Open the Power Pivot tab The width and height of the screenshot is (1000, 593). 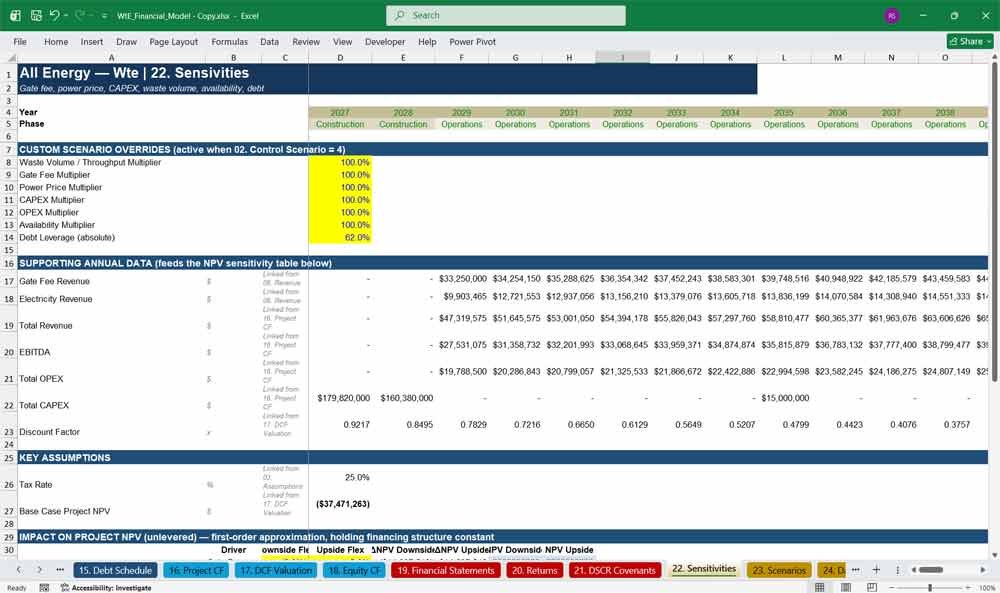[x=473, y=41]
